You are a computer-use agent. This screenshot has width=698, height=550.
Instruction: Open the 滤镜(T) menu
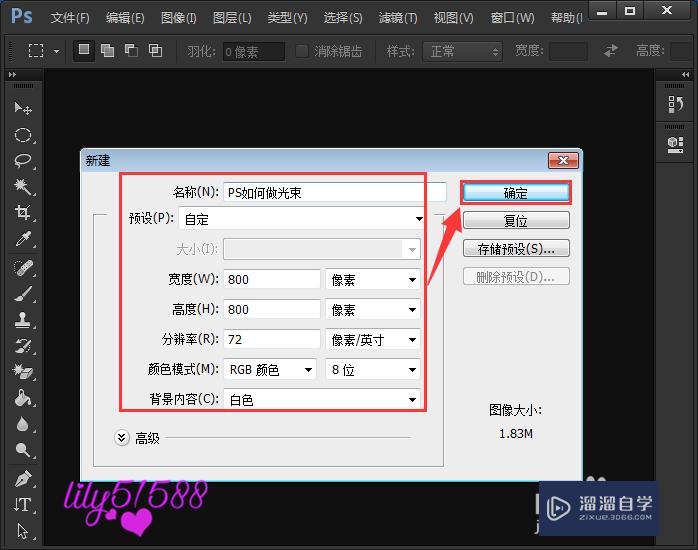[x=398, y=18]
